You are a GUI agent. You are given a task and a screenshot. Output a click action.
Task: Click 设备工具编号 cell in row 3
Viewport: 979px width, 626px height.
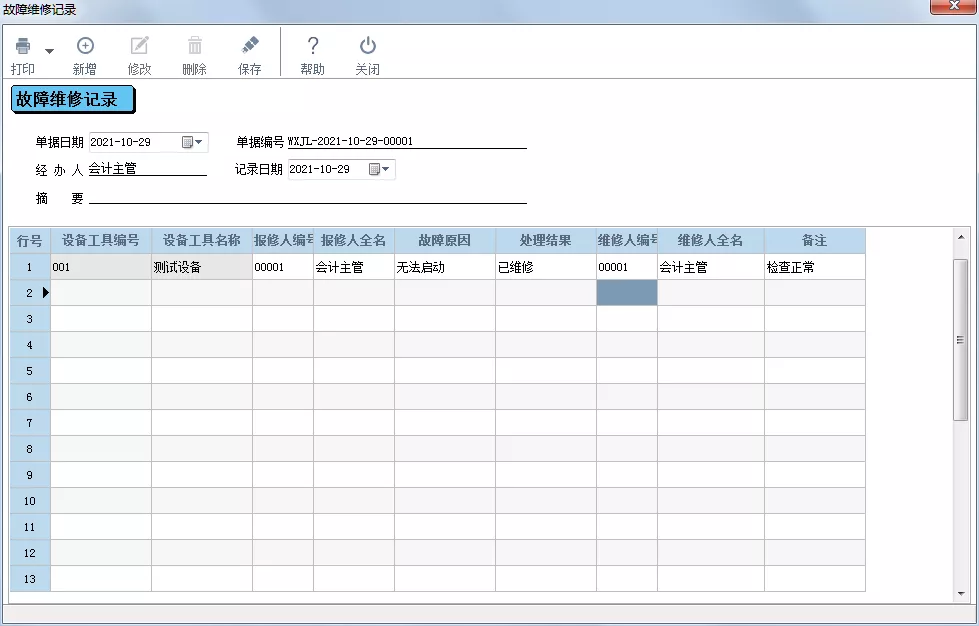click(x=101, y=319)
